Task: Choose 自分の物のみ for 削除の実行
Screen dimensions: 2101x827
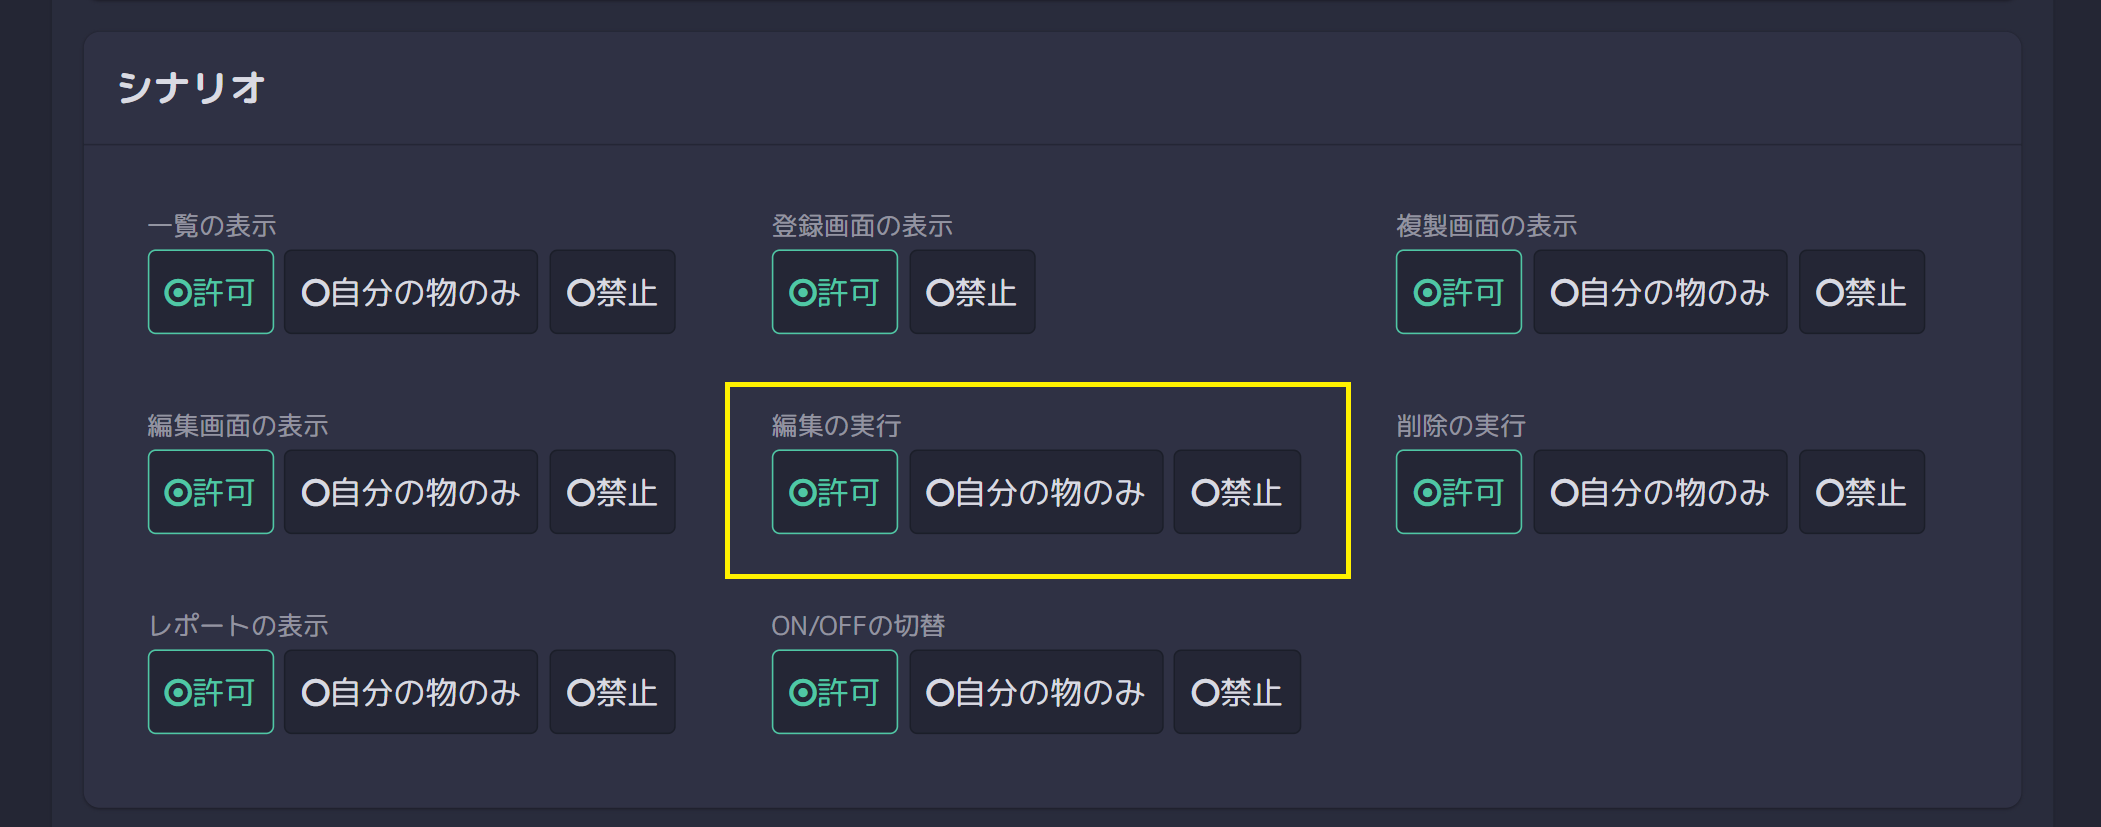Action: pyautogui.click(x=1660, y=492)
